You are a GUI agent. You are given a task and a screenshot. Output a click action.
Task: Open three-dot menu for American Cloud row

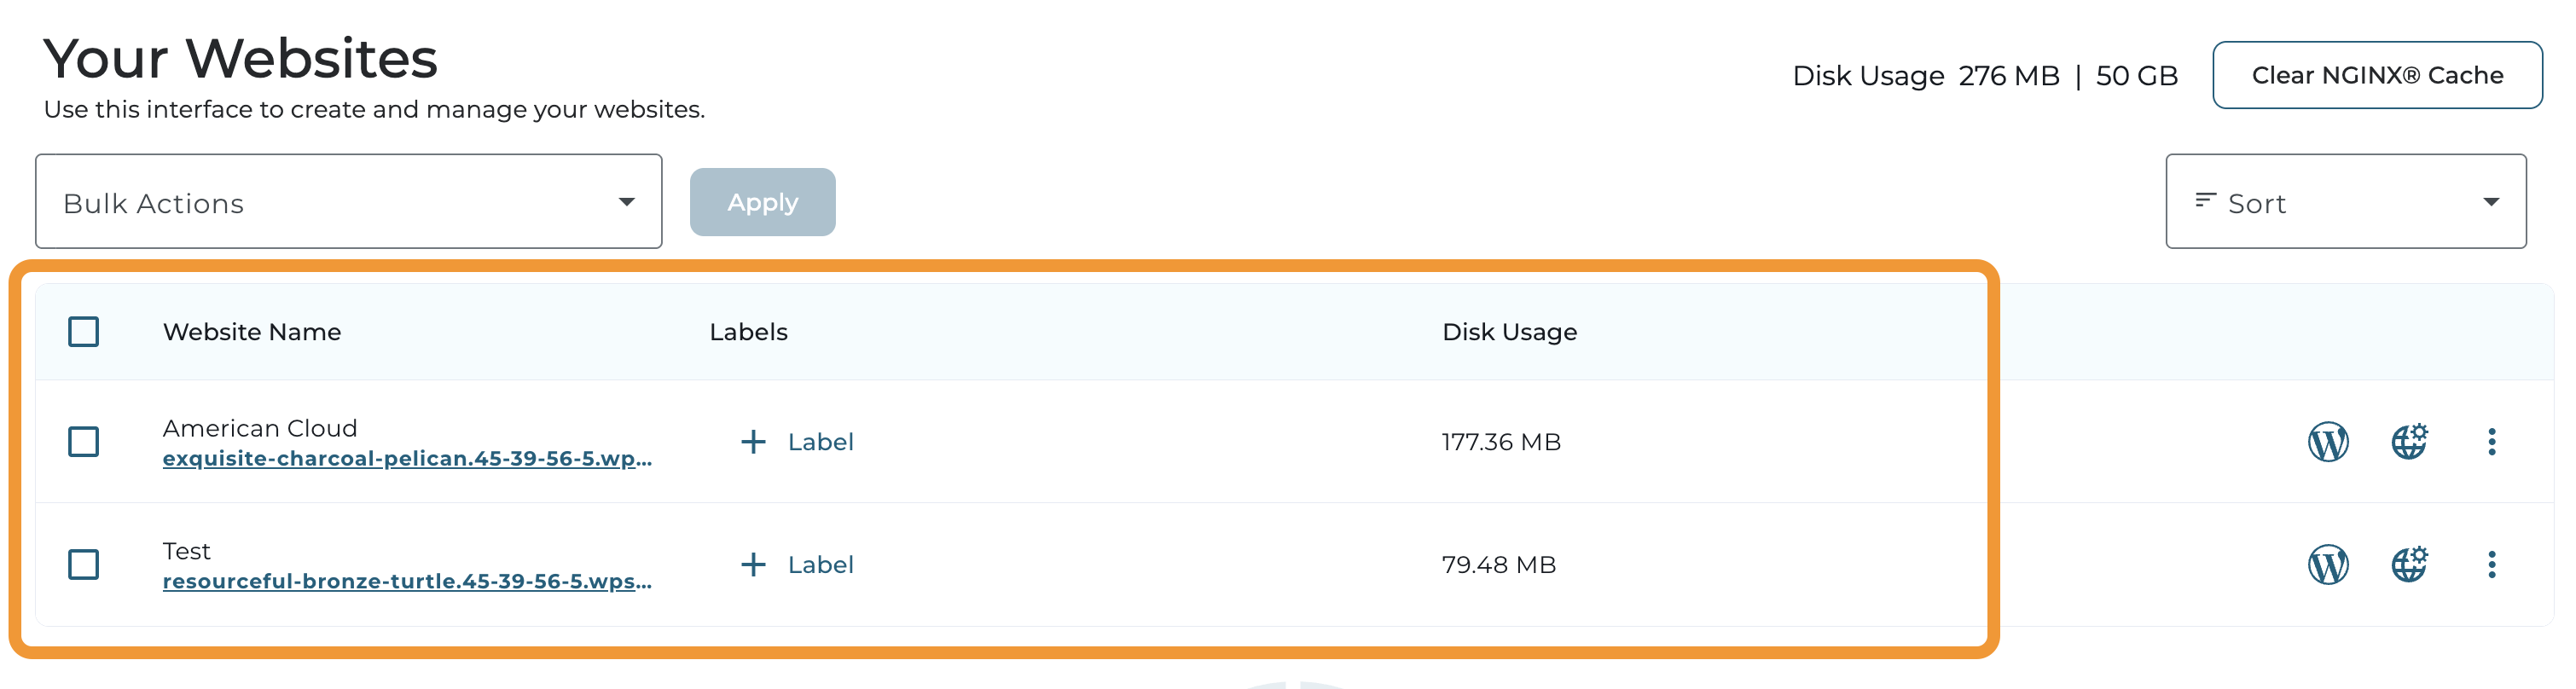[x=2491, y=442]
